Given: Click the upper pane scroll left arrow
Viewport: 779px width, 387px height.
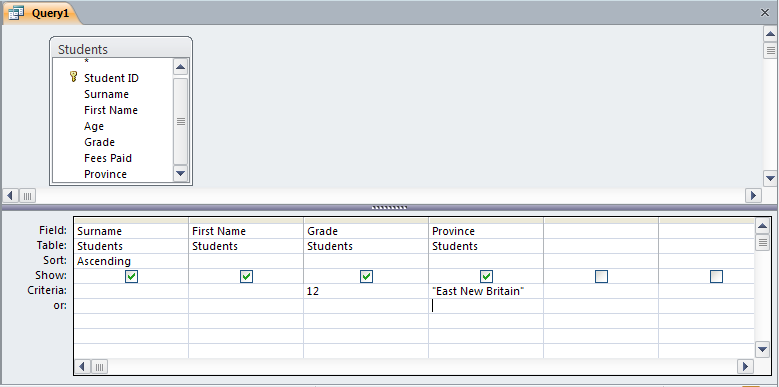Looking at the screenshot, I should (11, 195).
